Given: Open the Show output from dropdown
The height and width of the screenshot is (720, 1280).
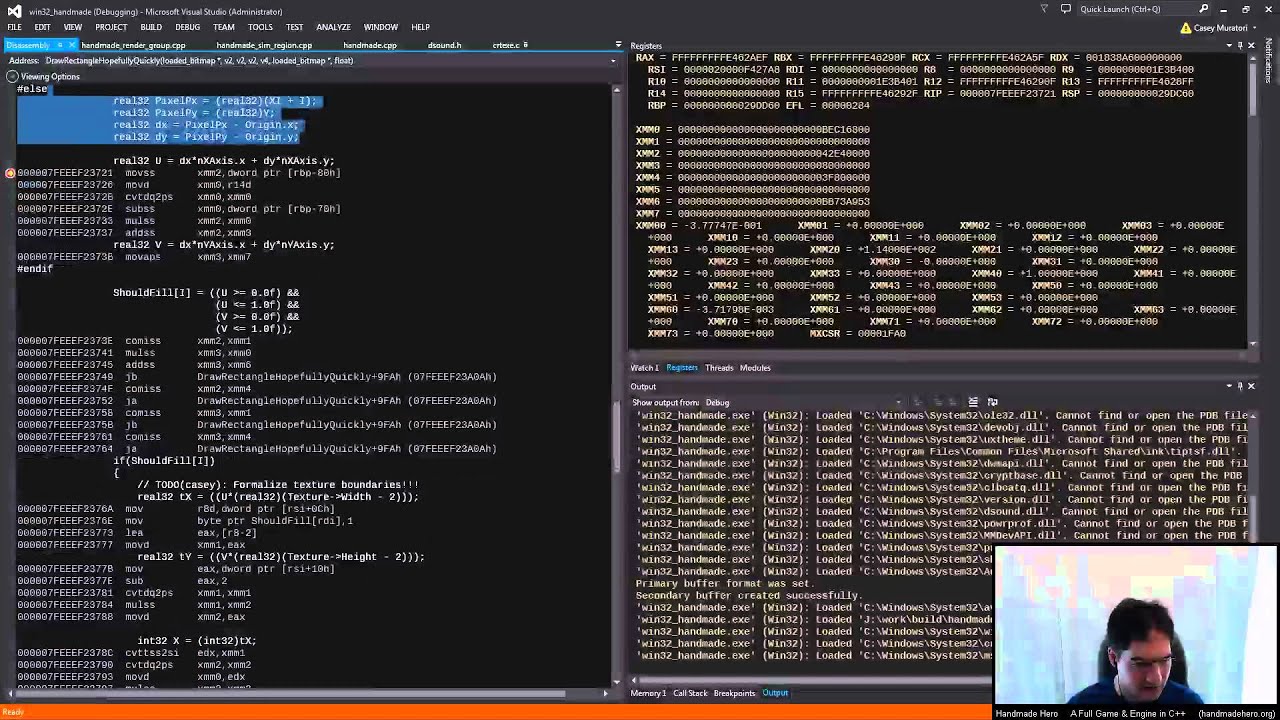Looking at the screenshot, I should (x=898, y=403).
